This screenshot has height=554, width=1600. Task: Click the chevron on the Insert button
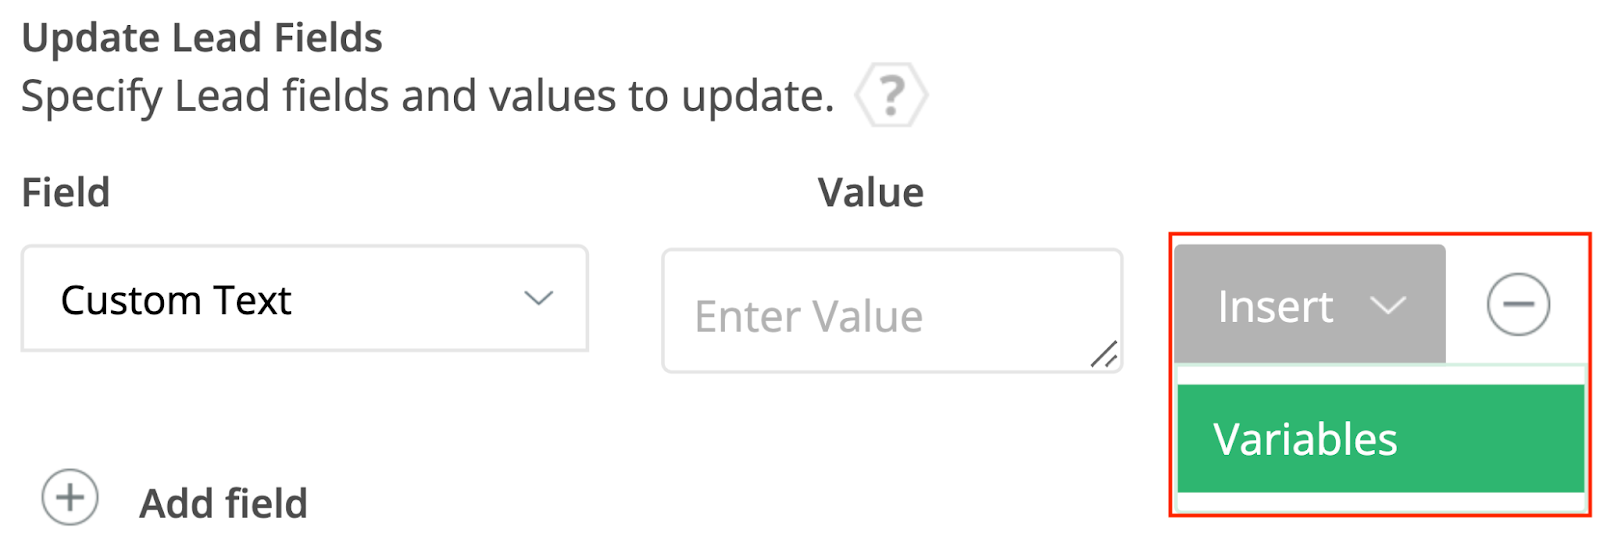click(x=1388, y=305)
